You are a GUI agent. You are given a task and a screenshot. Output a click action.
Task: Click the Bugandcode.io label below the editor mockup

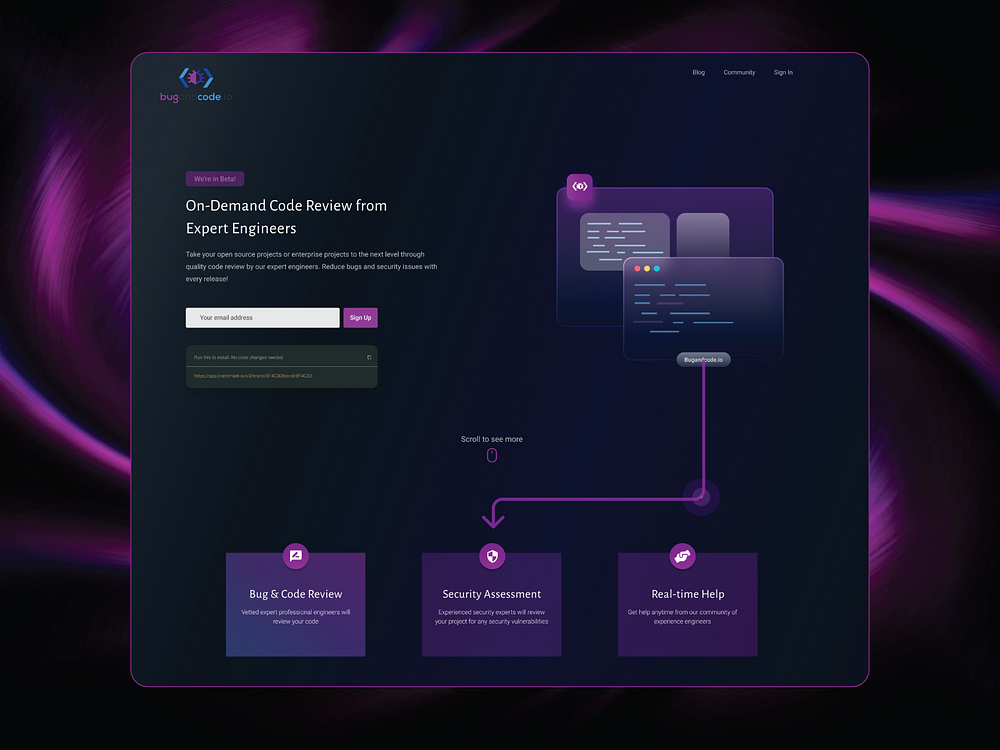tap(702, 359)
